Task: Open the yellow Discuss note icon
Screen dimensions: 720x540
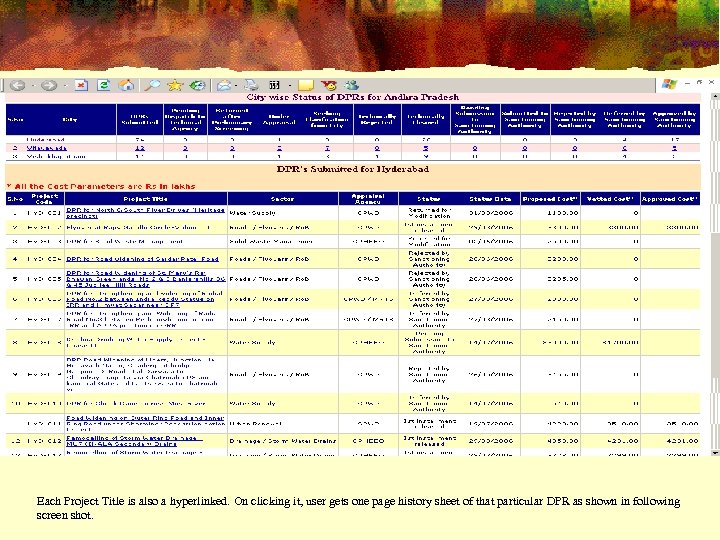Action: click(306, 85)
